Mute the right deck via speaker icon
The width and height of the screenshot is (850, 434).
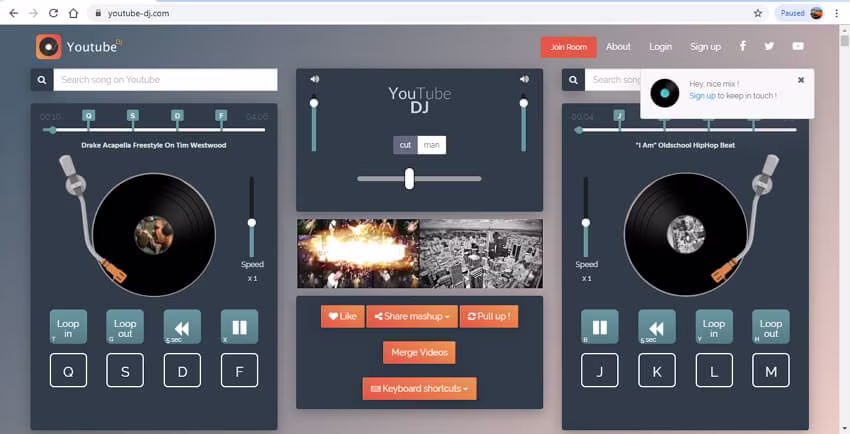524,79
